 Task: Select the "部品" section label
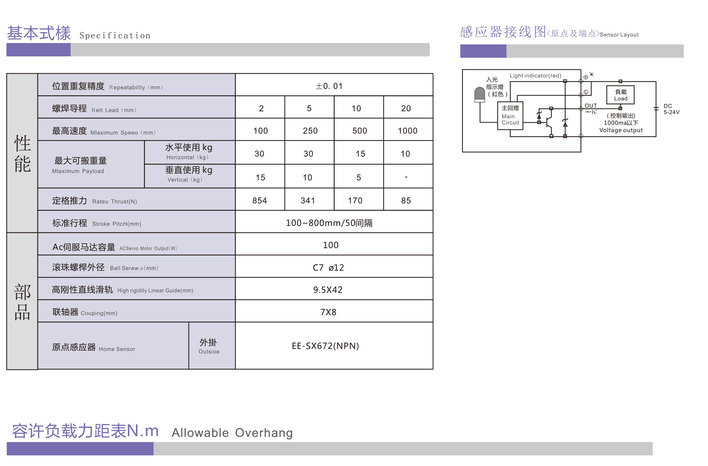pos(22,302)
